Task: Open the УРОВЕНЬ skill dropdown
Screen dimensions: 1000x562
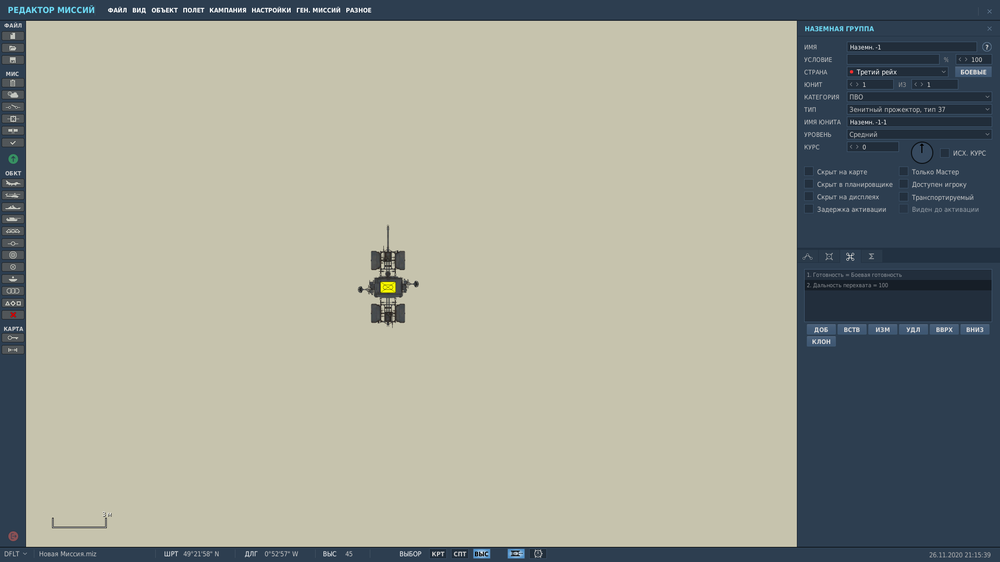Action: 919,135
